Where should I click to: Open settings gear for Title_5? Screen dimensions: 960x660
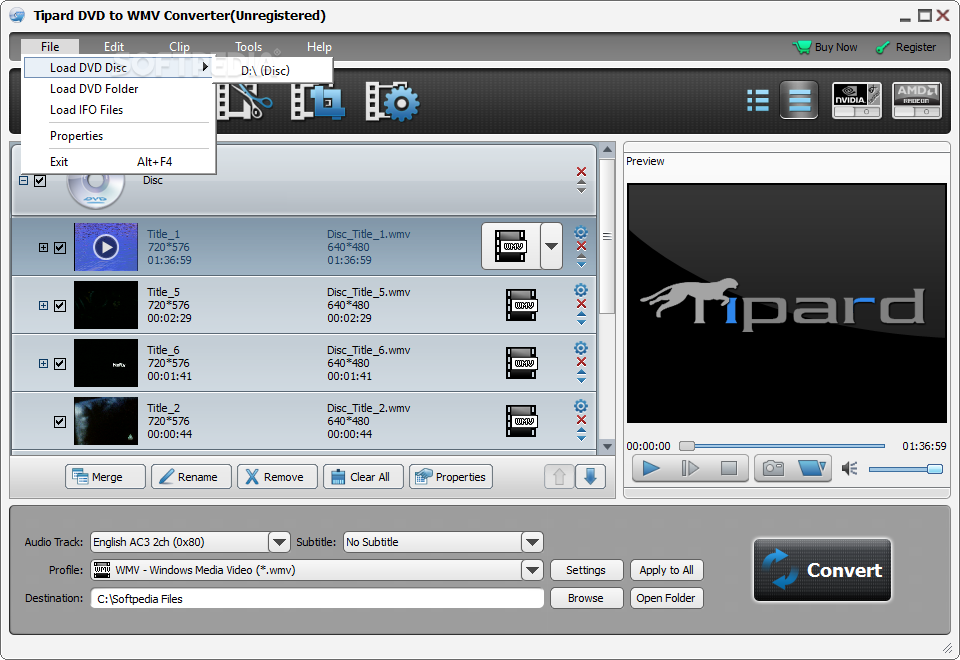pos(580,290)
